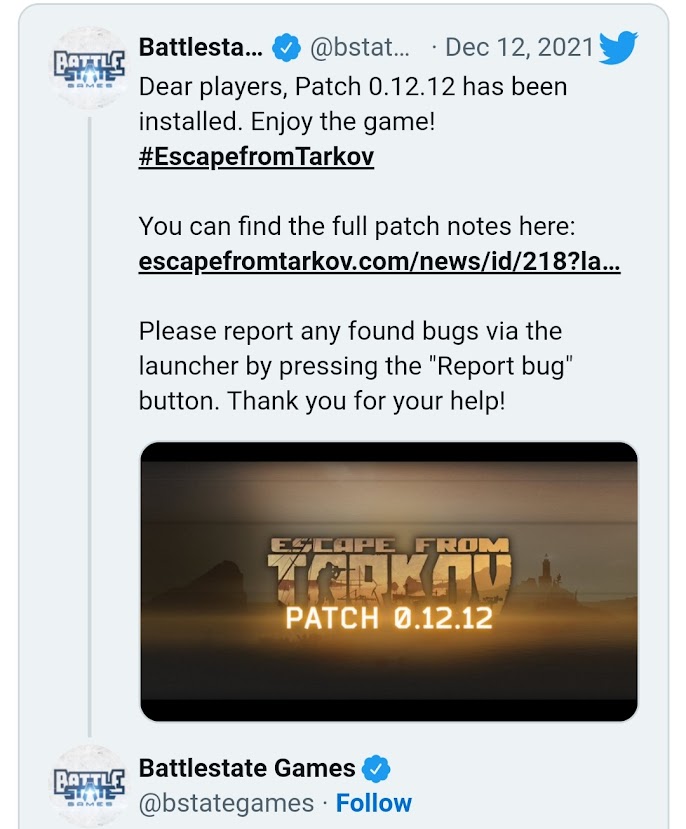Click the @bstat… handle in header

click(360, 48)
